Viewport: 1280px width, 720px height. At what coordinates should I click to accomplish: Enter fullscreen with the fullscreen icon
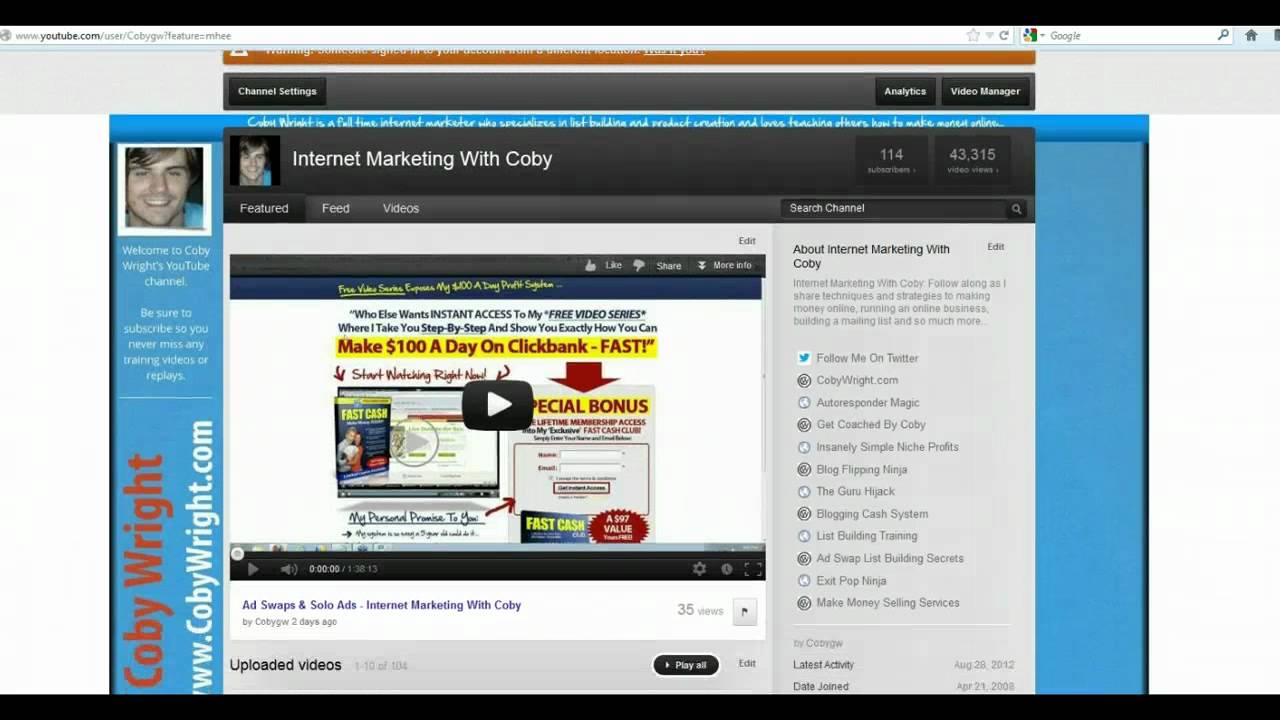(753, 569)
